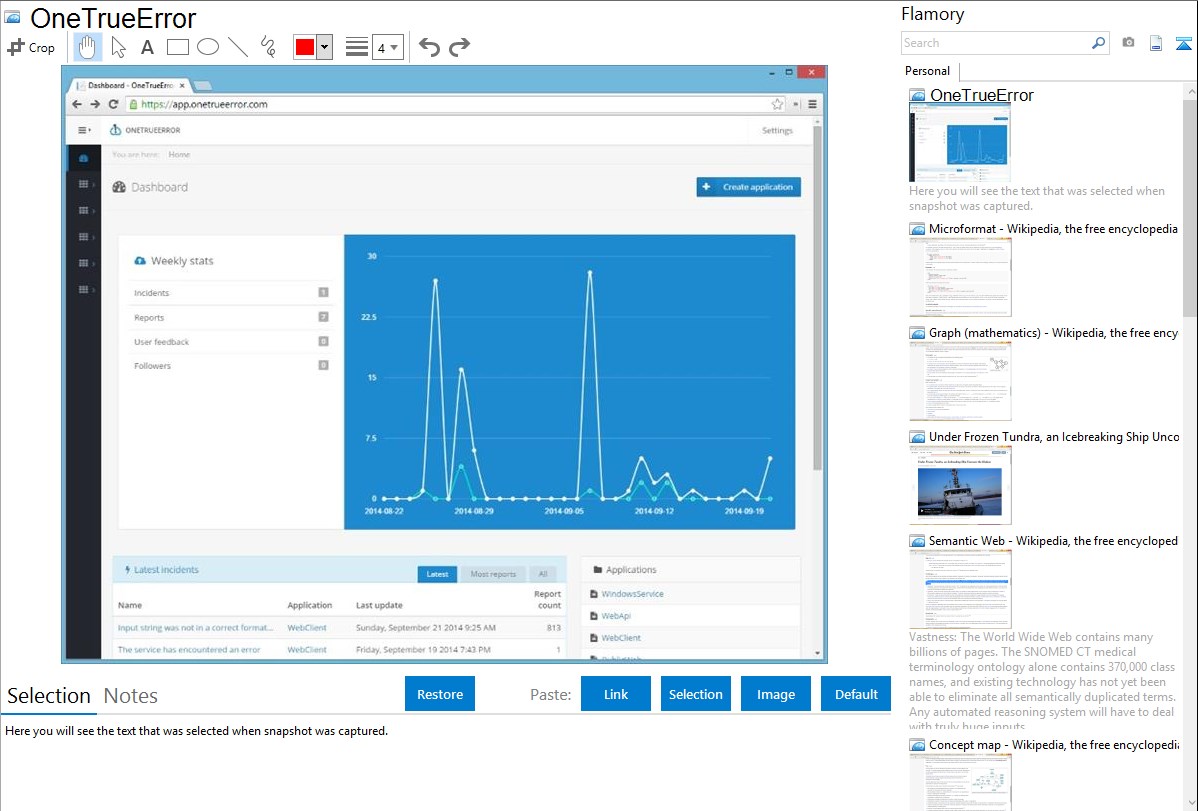This screenshot has height=811, width=1198.
Task: Select the All incidents filter tab
Action: pyautogui.click(x=543, y=574)
